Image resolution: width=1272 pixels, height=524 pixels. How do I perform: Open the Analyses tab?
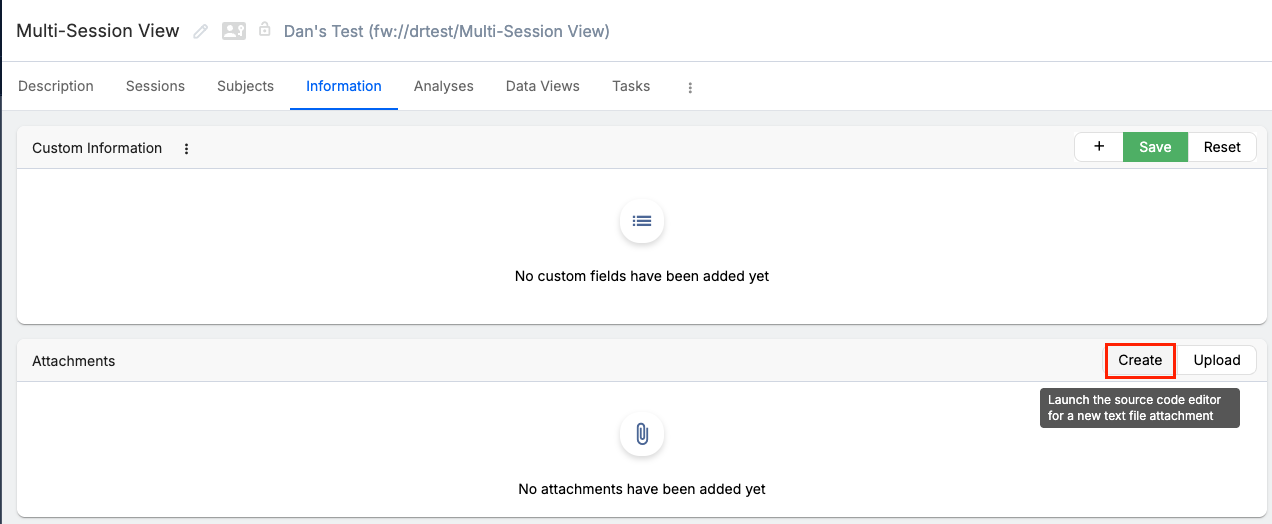(x=443, y=86)
